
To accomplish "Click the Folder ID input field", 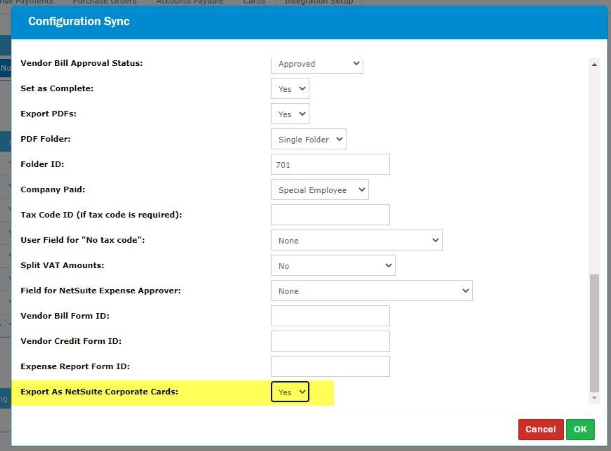I will tap(330, 164).
